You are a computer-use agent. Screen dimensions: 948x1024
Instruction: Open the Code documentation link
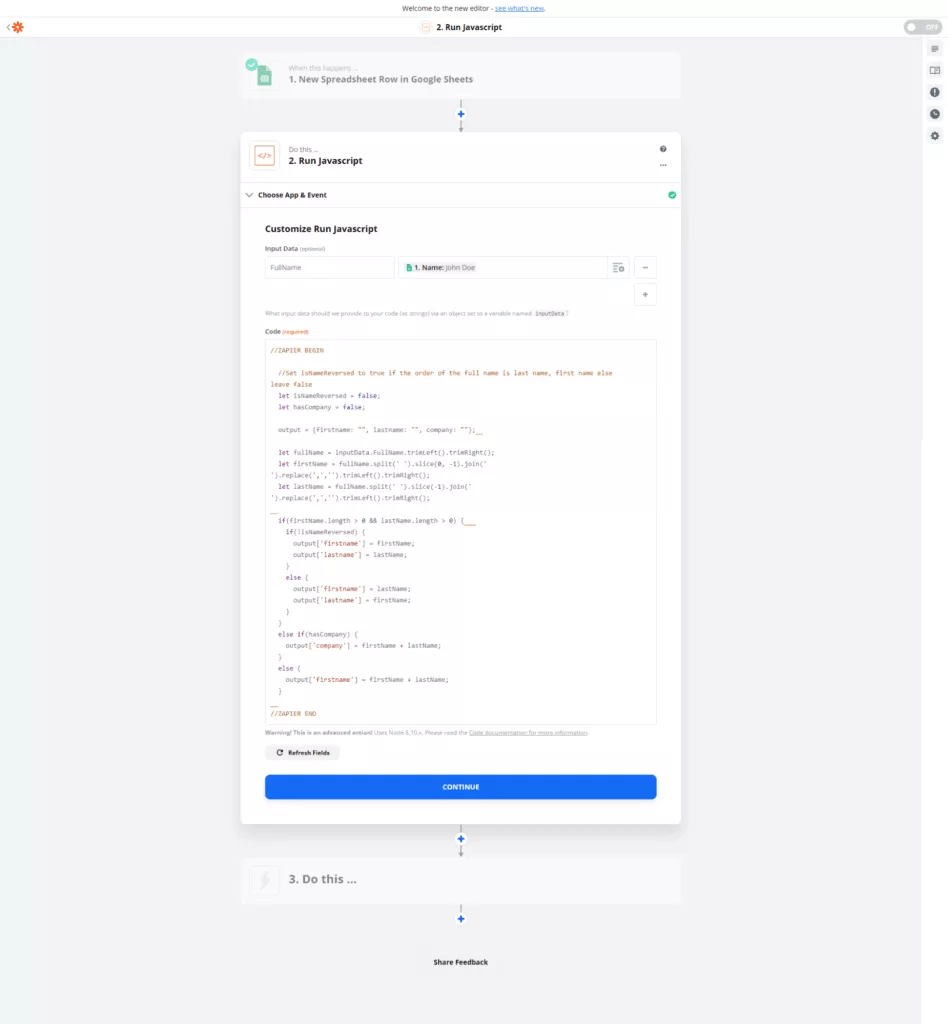click(x=528, y=733)
